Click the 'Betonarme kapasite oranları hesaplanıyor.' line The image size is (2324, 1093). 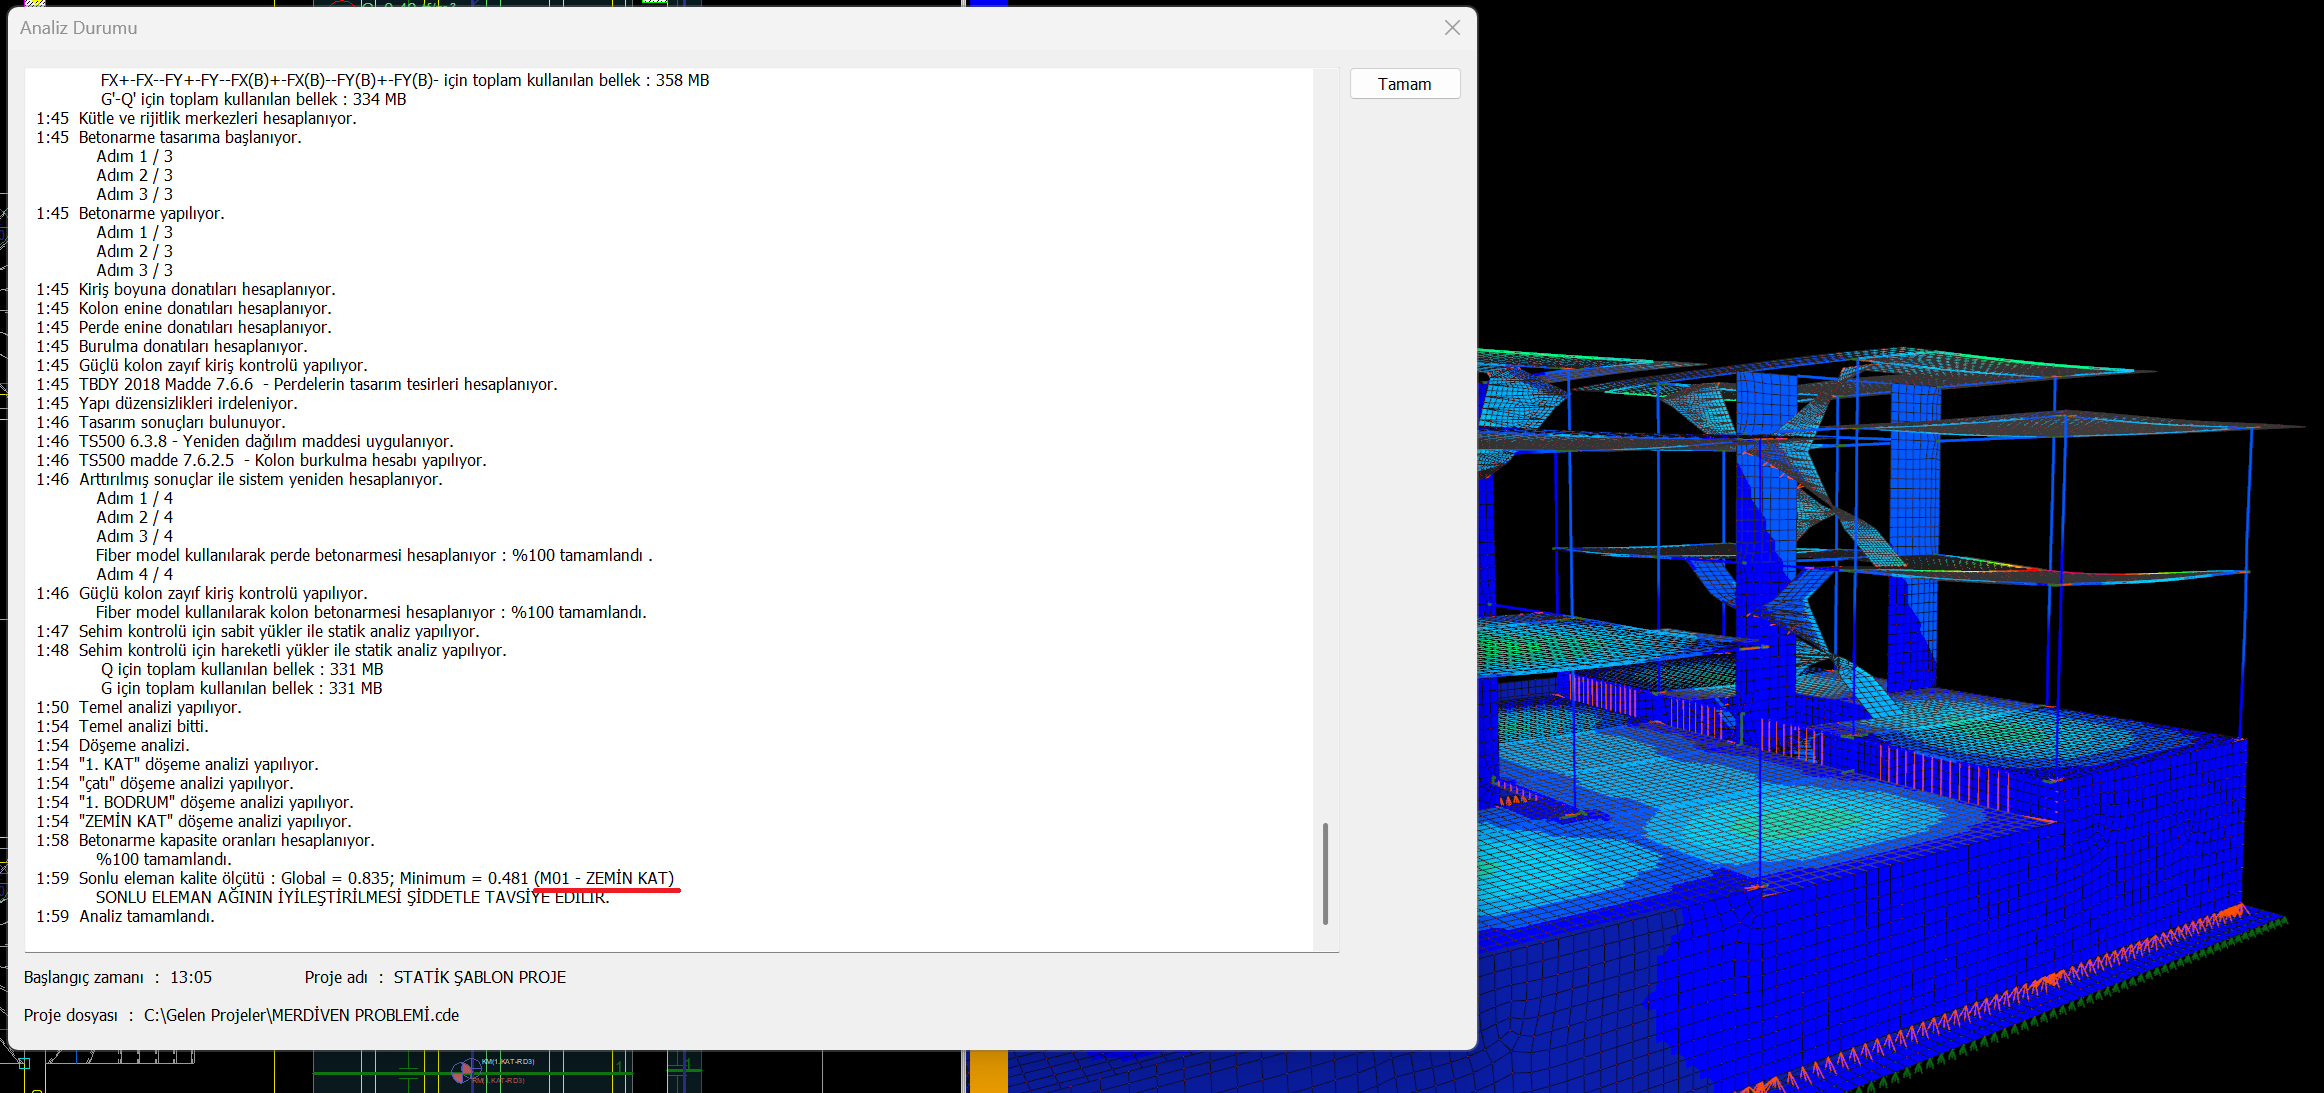tap(227, 840)
